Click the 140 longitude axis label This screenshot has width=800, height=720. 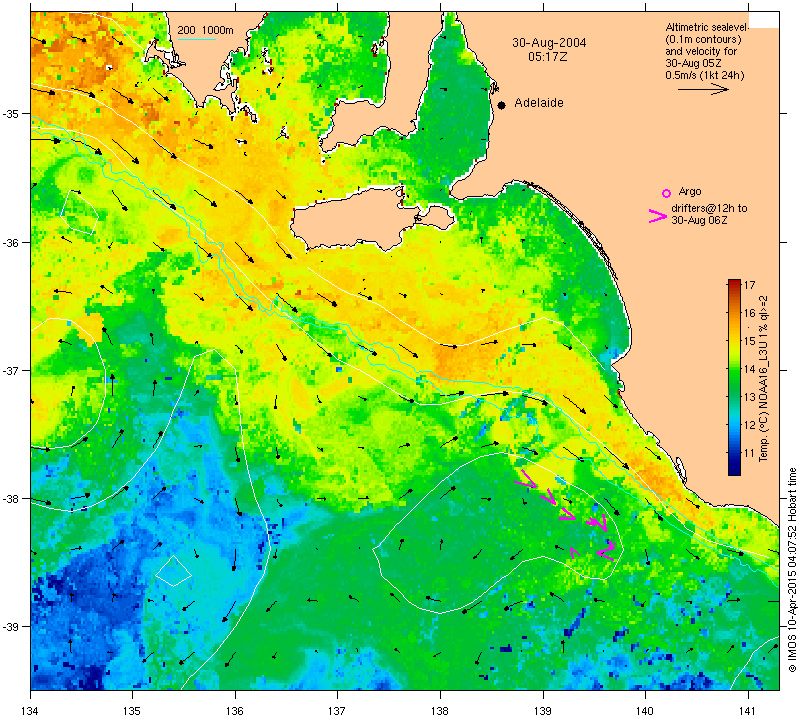point(645,710)
